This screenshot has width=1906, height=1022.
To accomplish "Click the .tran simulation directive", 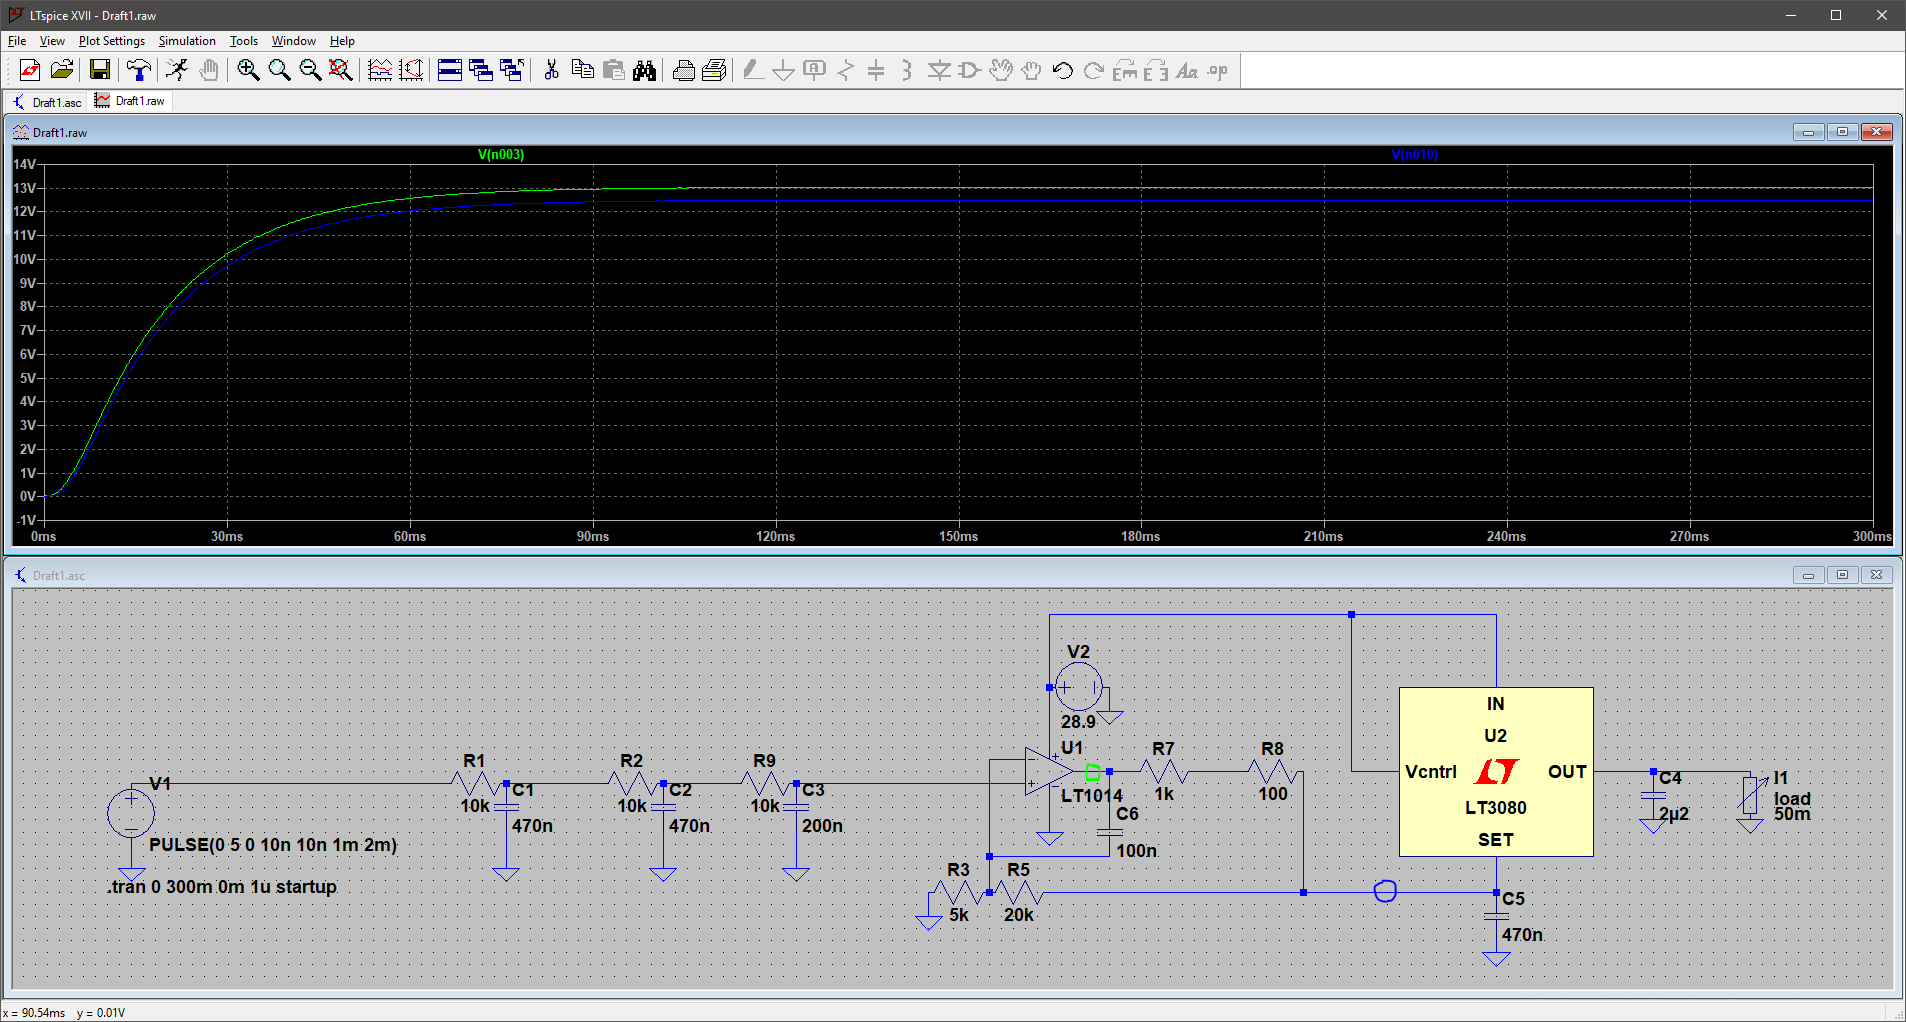I will point(222,887).
